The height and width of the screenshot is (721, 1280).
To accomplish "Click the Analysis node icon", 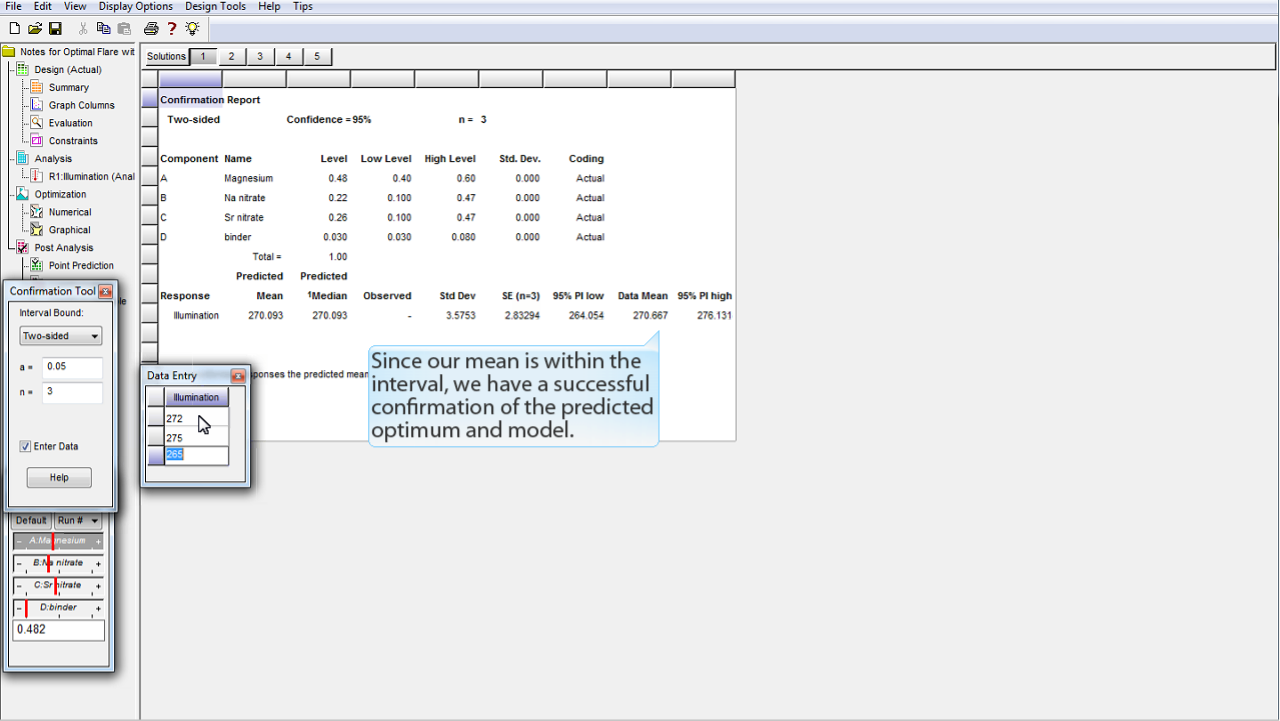I will pyautogui.click(x=23, y=158).
